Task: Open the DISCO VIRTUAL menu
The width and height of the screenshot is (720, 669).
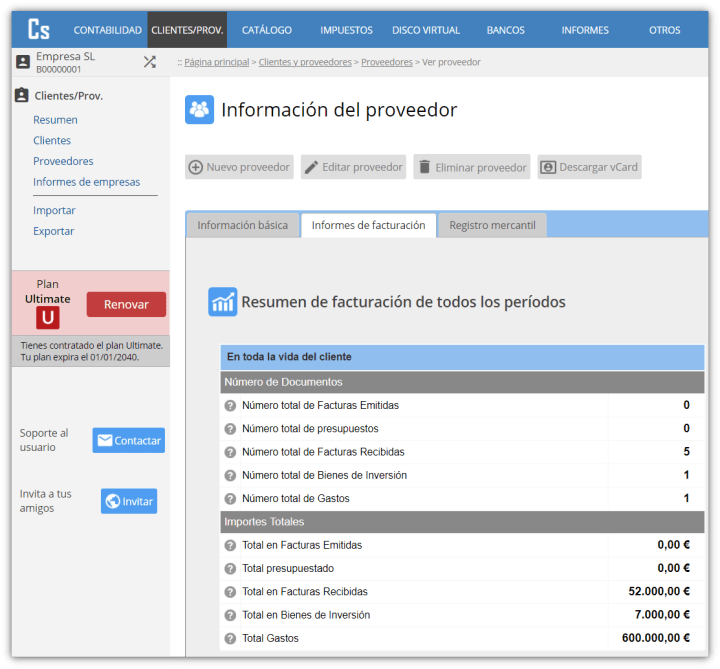Action: pos(426,30)
